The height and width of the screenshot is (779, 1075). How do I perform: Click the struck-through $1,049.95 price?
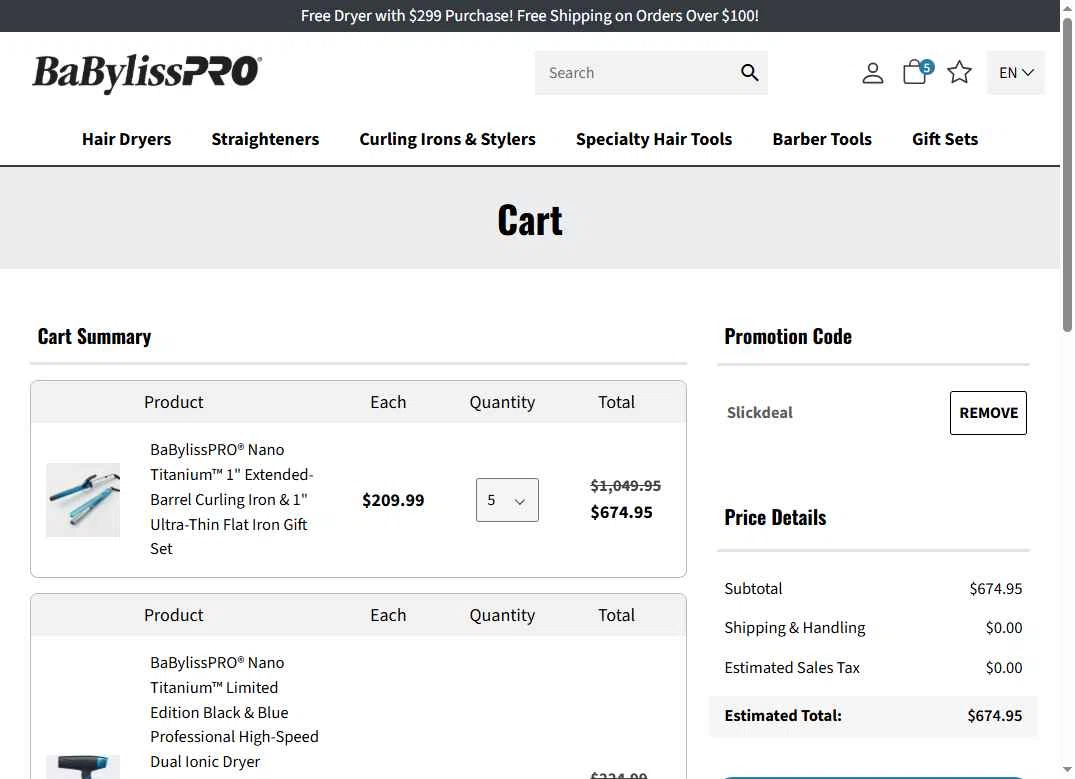[x=625, y=486]
